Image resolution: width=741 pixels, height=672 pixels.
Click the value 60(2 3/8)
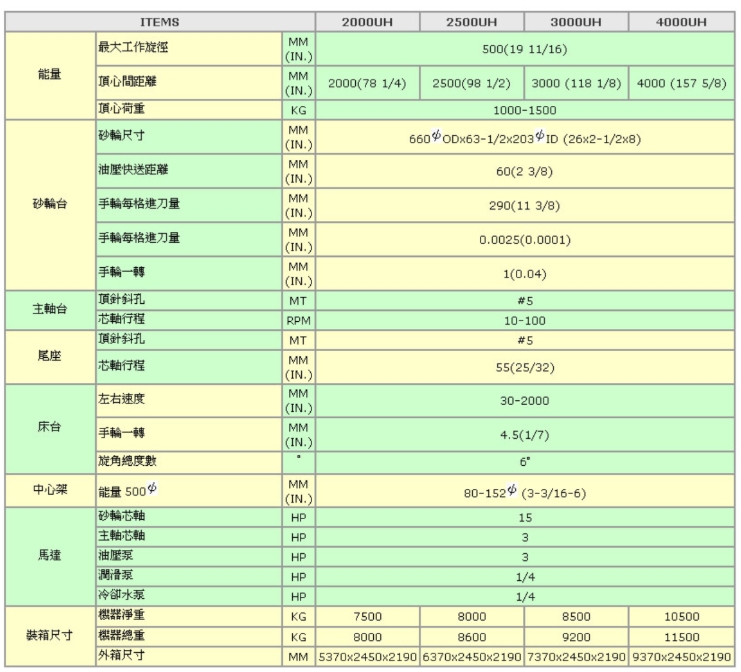525,172
